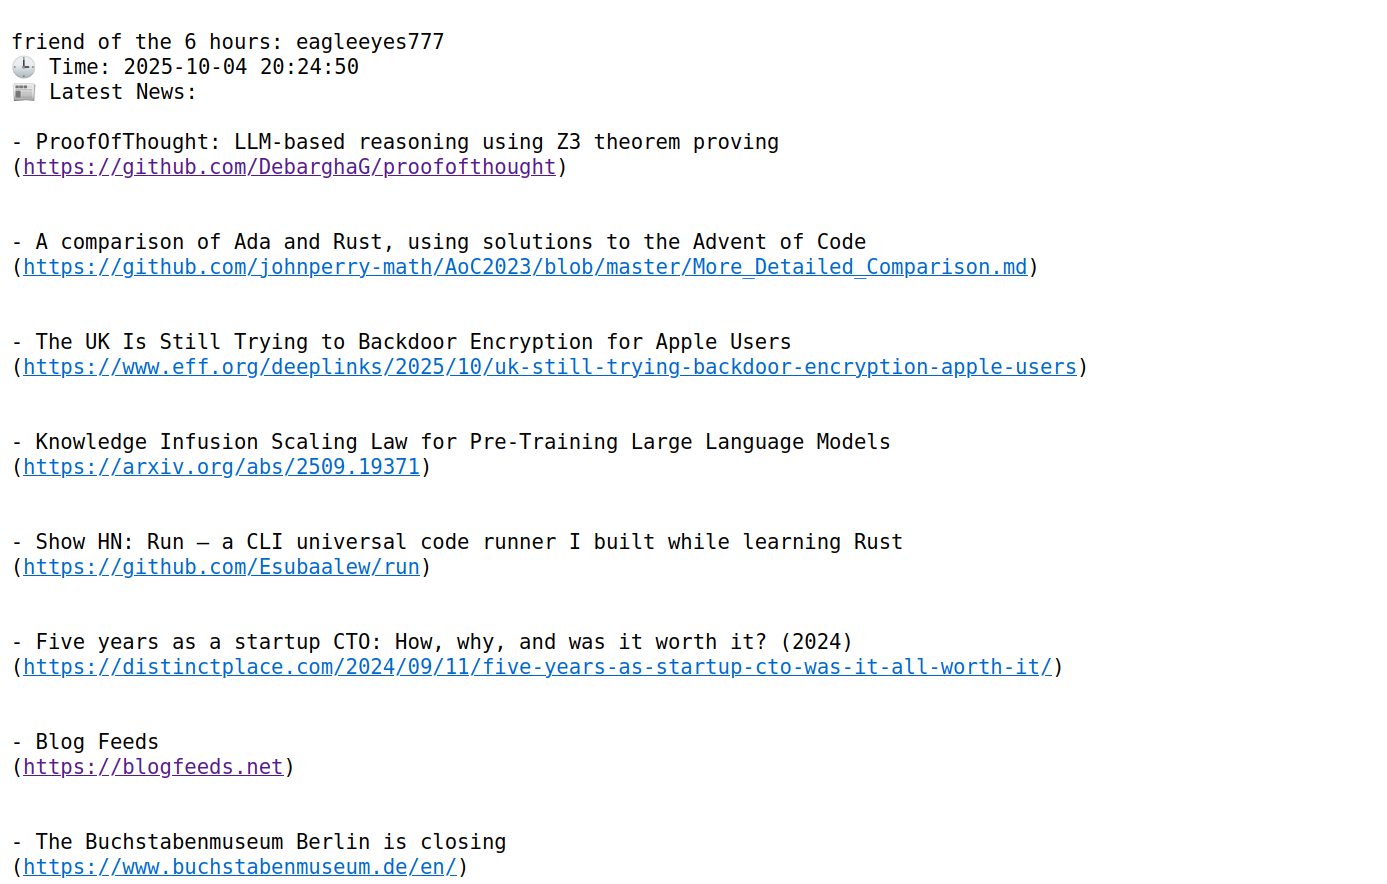Image resolution: width=1387 pixels, height=884 pixels.
Task: Open the buchstabenmuseum.de link
Action: pos(240,867)
